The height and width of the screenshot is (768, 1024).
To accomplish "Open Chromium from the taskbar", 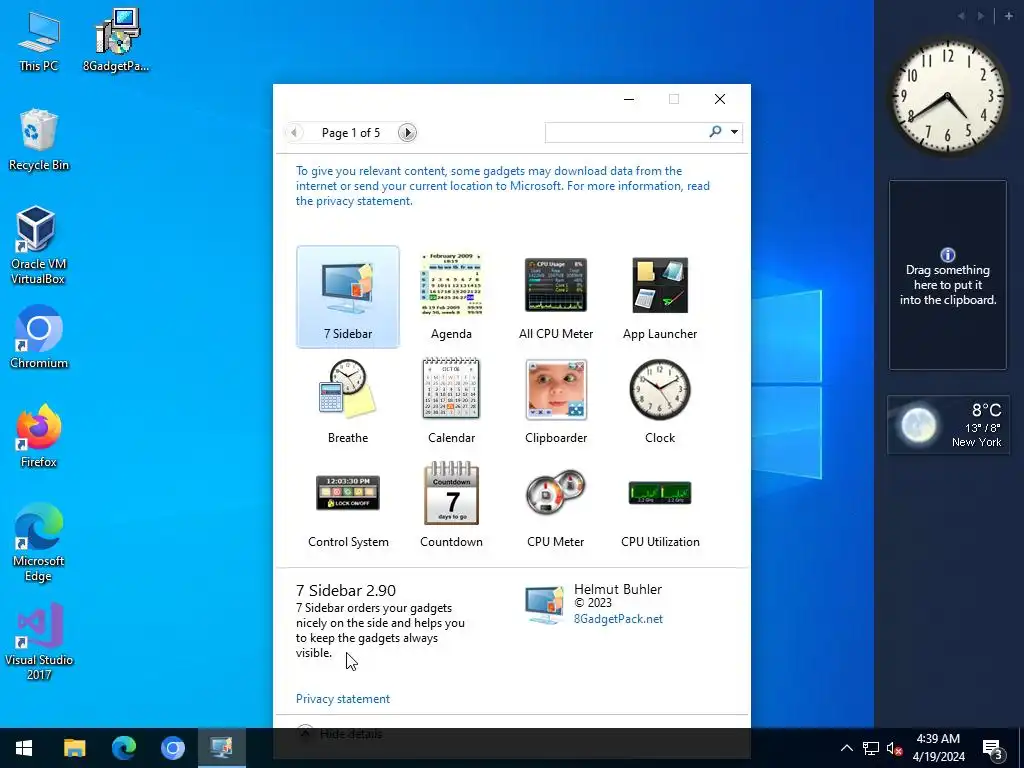I will tap(172, 748).
